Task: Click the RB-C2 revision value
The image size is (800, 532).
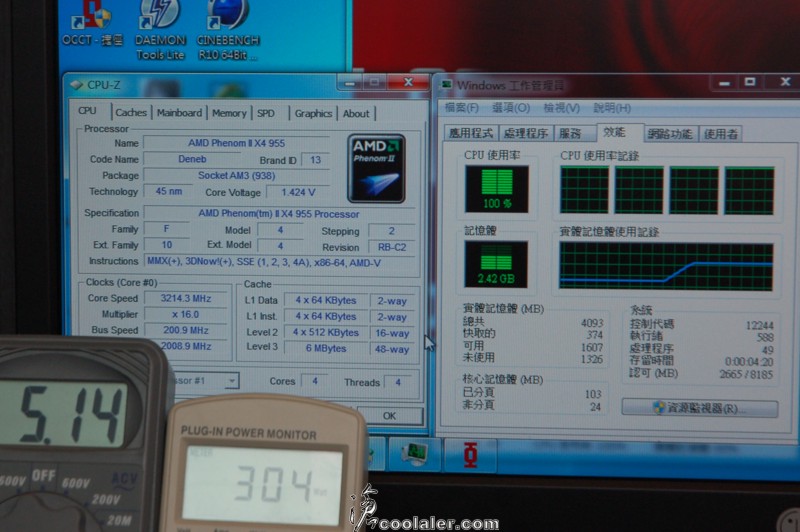Action: tap(392, 247)
